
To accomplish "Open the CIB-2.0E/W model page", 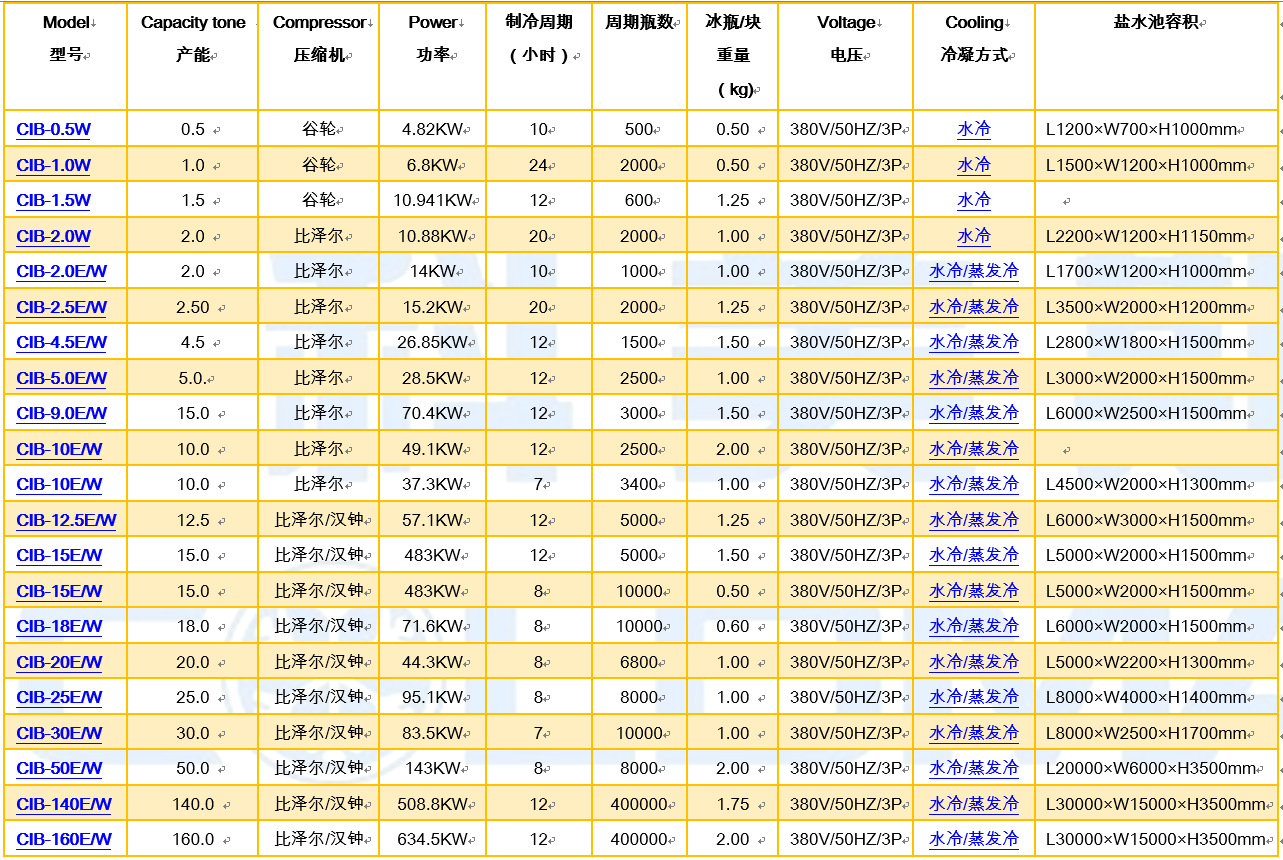I will [61, 271].
